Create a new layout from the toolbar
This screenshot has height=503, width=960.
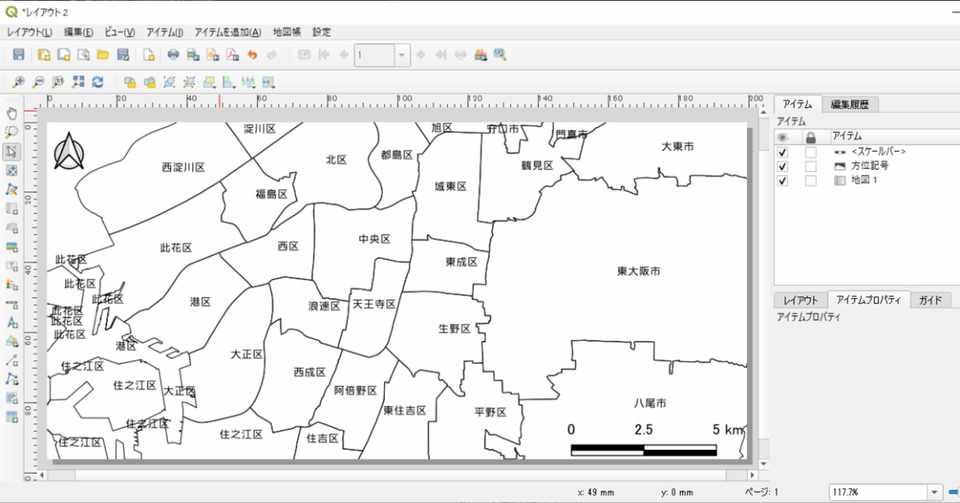coord(44,54)
